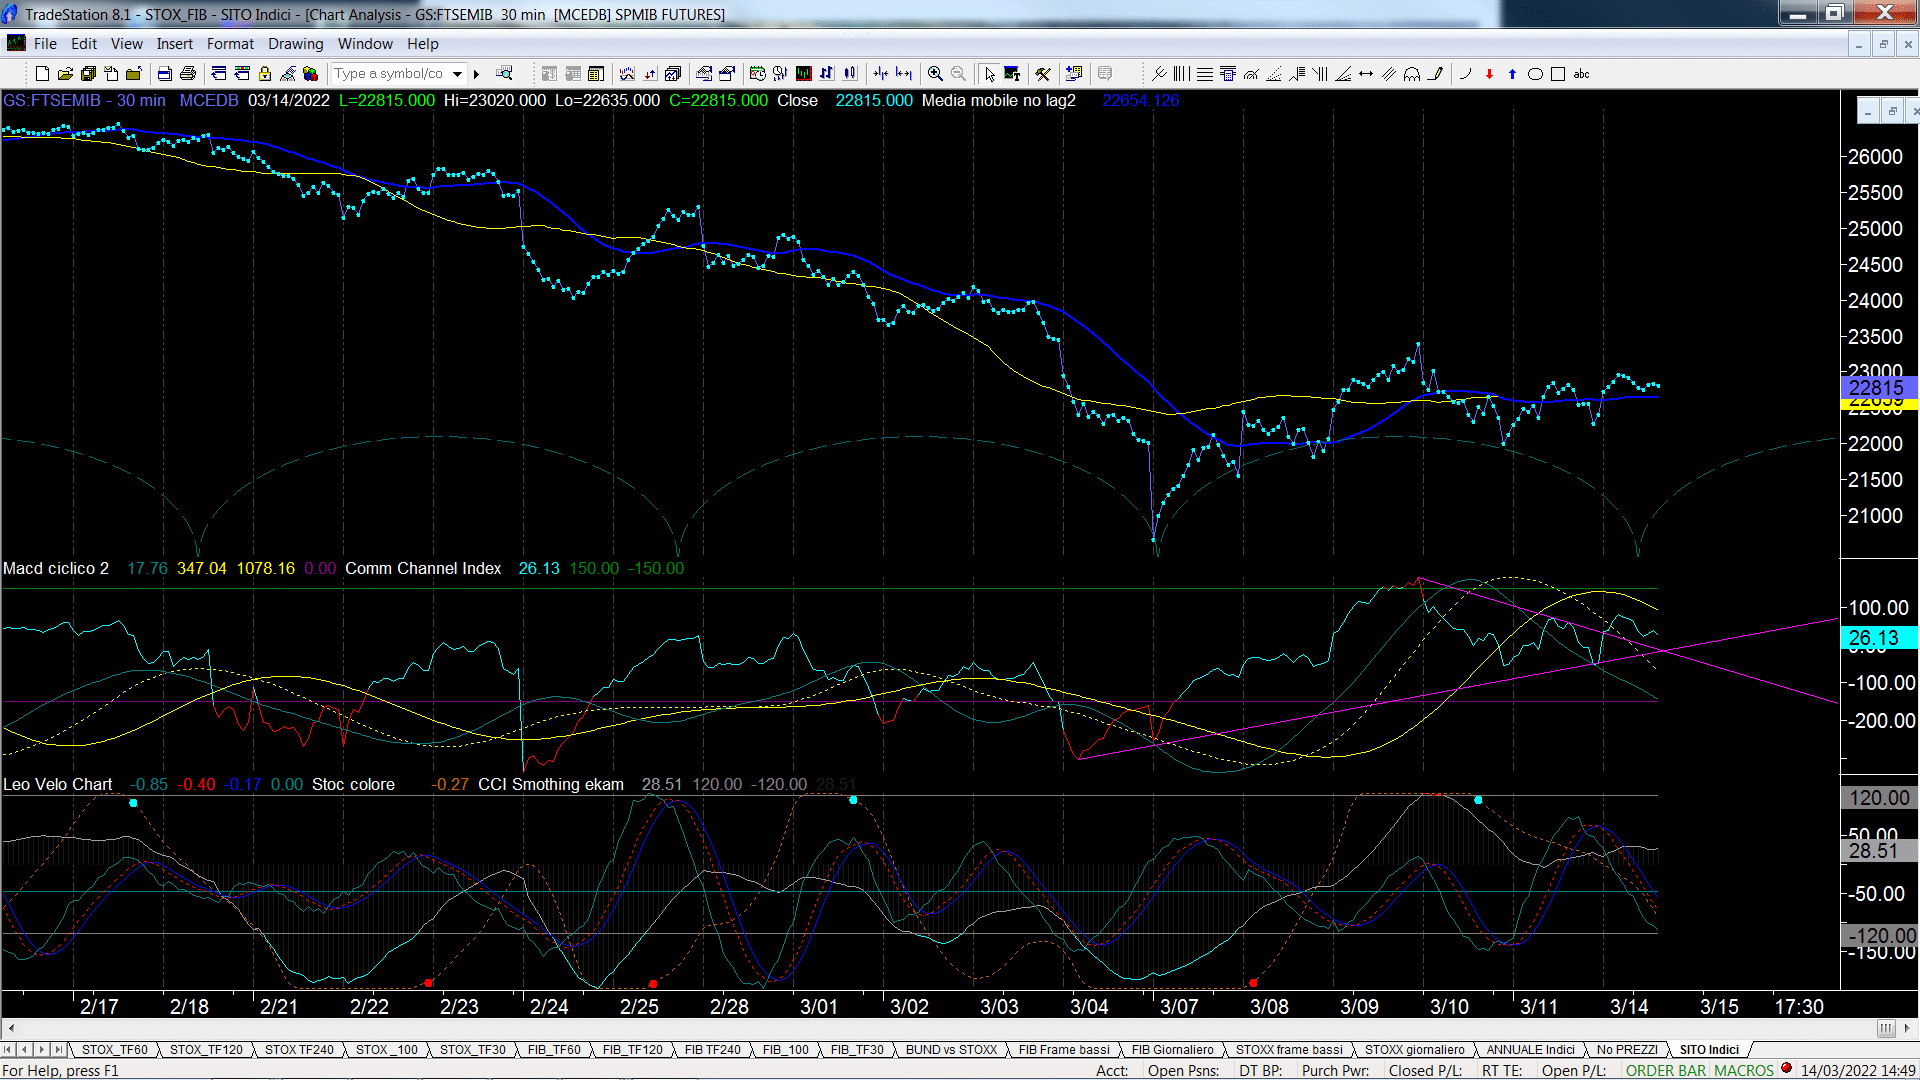Click the chart text tool icon
This screenshot has height=1080, width=1920.
1012,74
